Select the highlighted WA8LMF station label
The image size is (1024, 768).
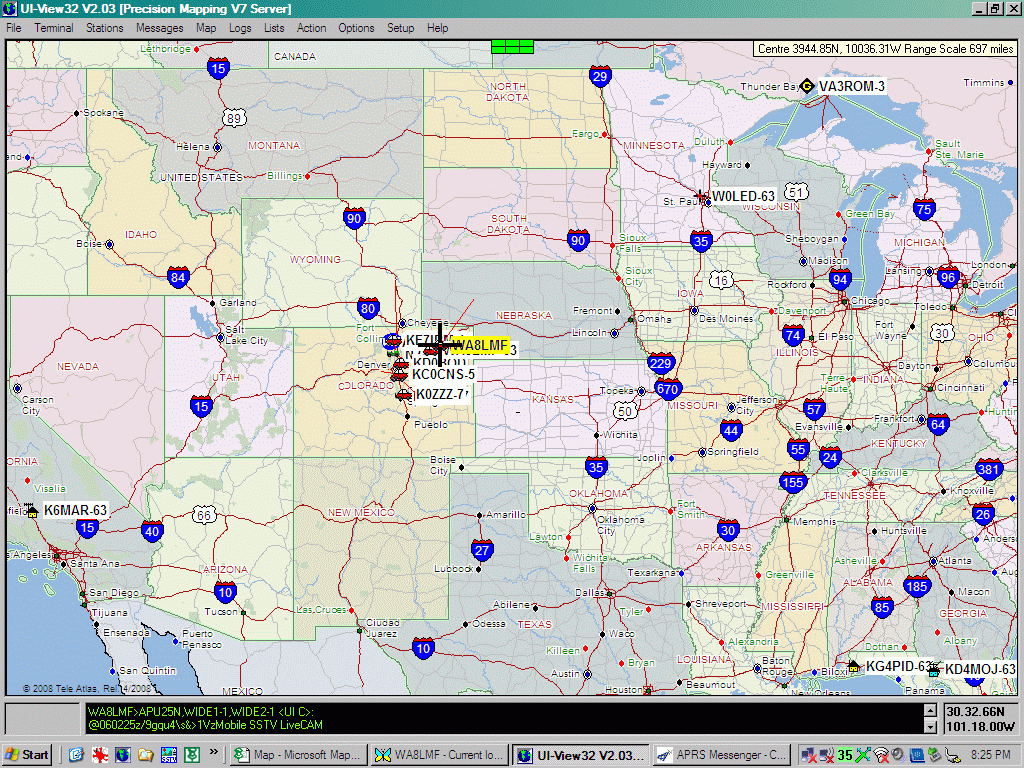click(480, 345)
